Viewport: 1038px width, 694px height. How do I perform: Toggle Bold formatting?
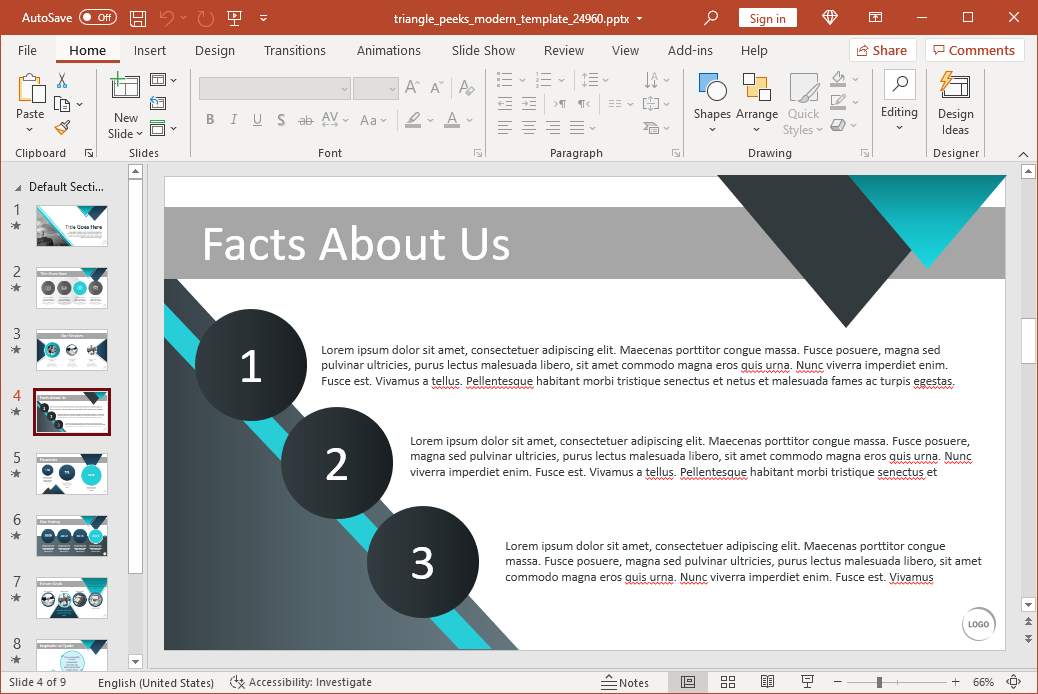[x=210, y=120]
